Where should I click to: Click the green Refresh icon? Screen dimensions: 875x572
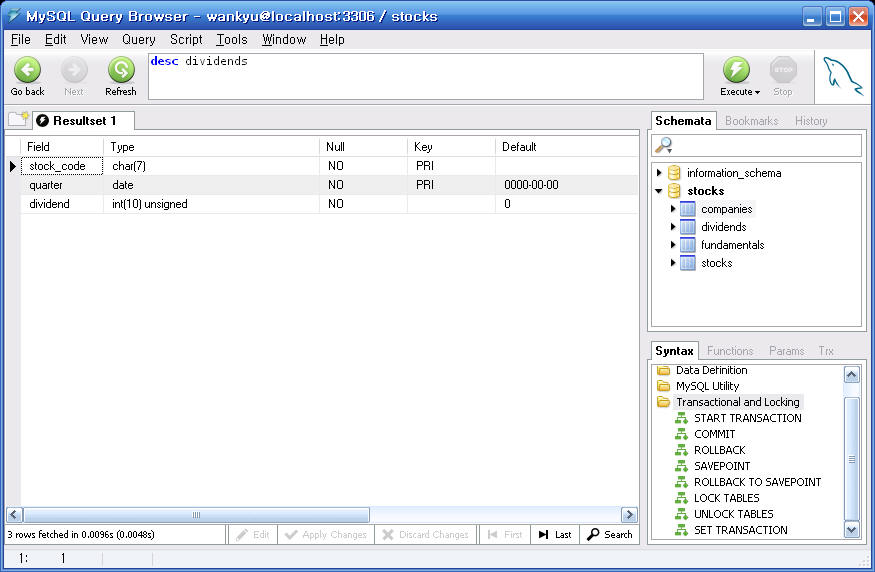click(121, 70)
